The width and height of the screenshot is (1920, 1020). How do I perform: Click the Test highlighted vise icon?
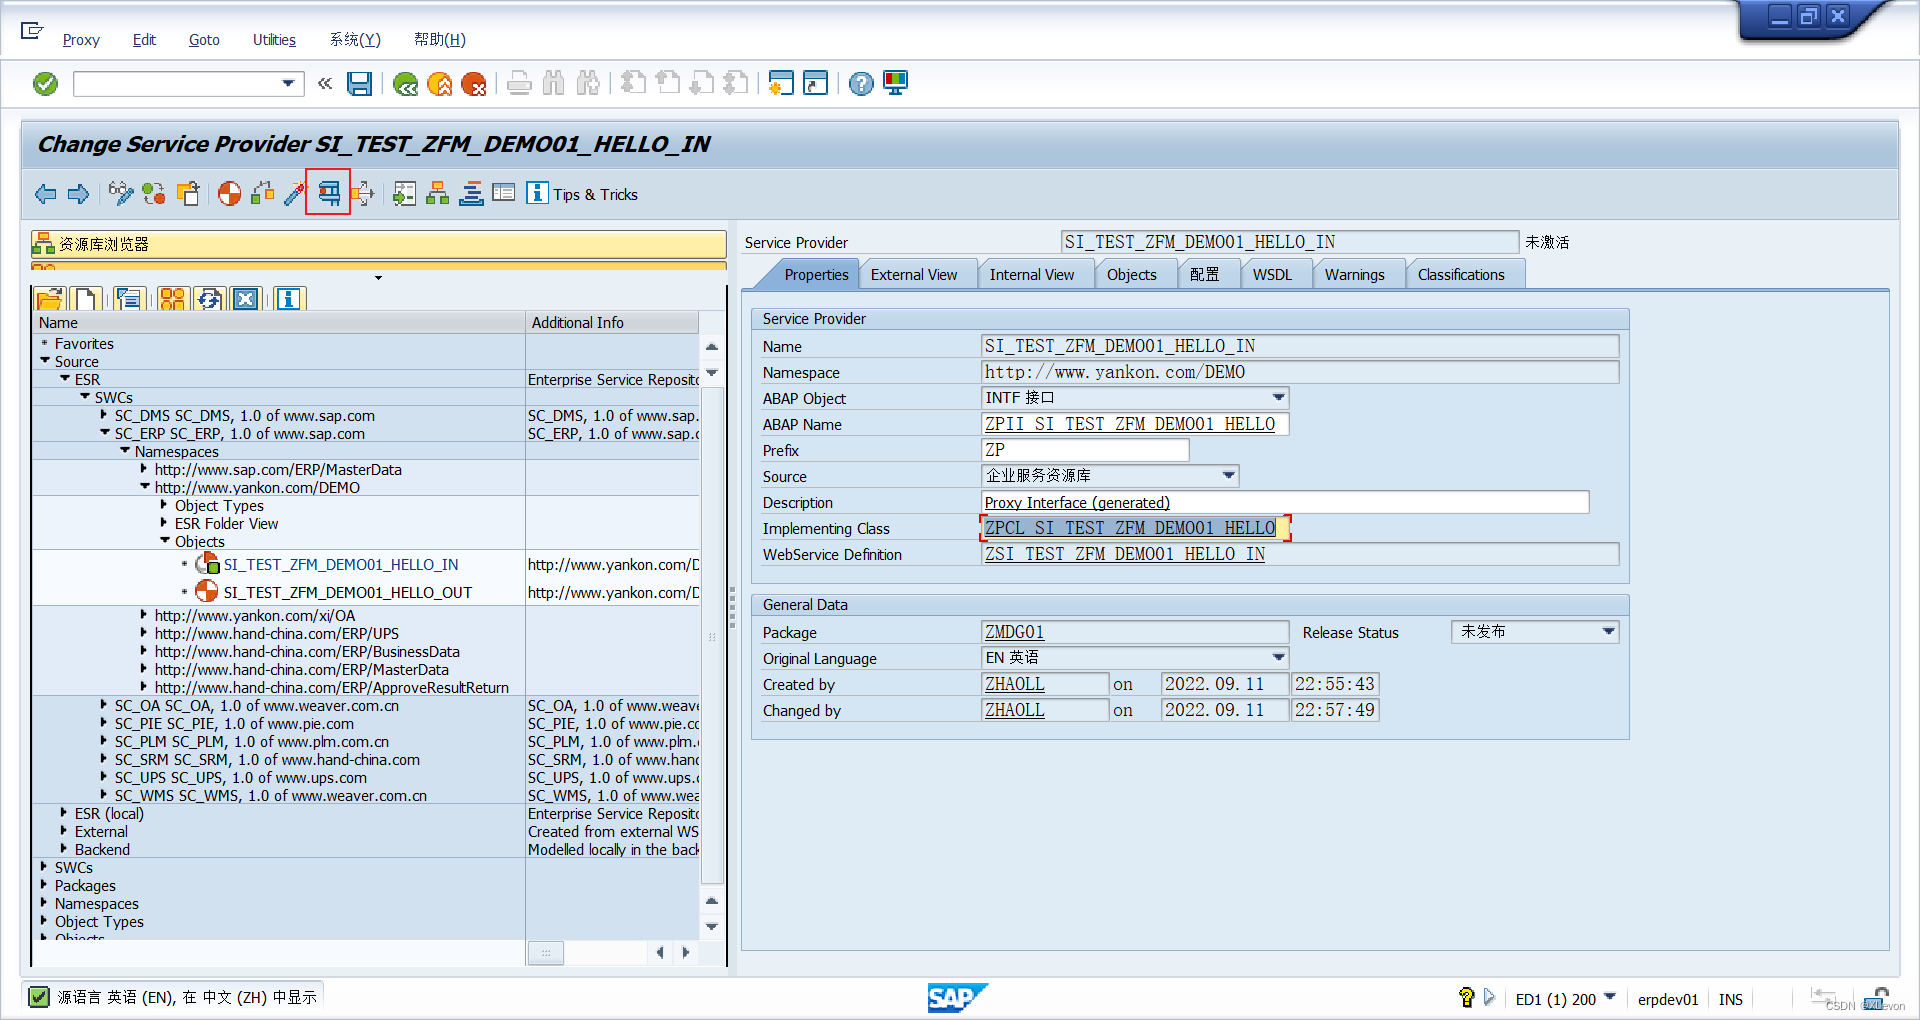point(329,192)
